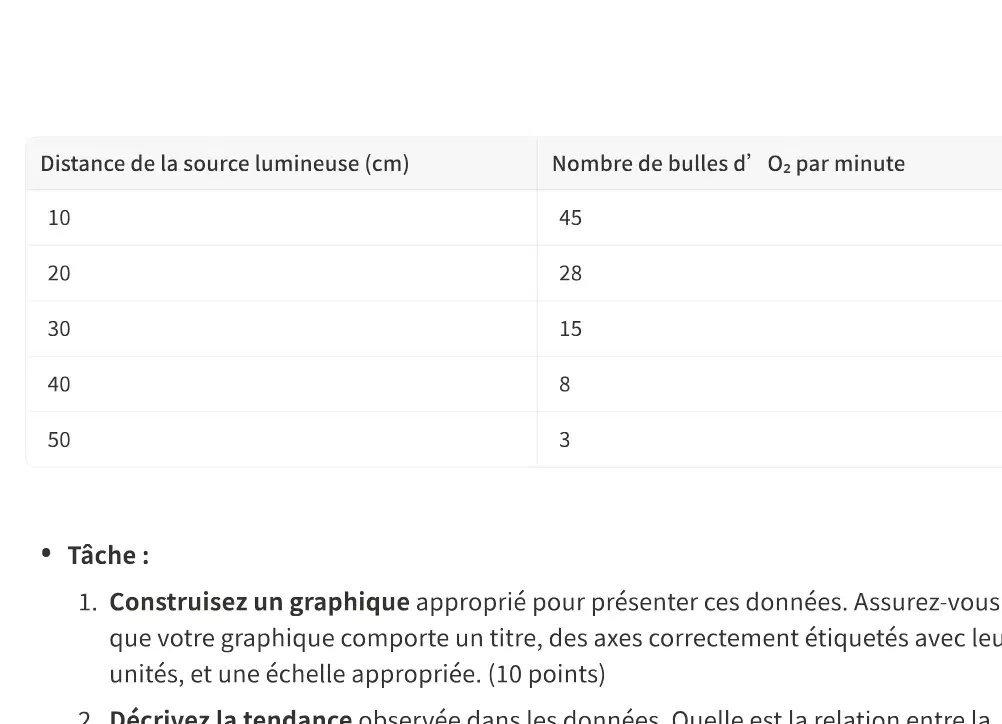The width and height of the screenshot is (1002, 724).
Task: Click the bubble count value 3
Action: [565, 440]
